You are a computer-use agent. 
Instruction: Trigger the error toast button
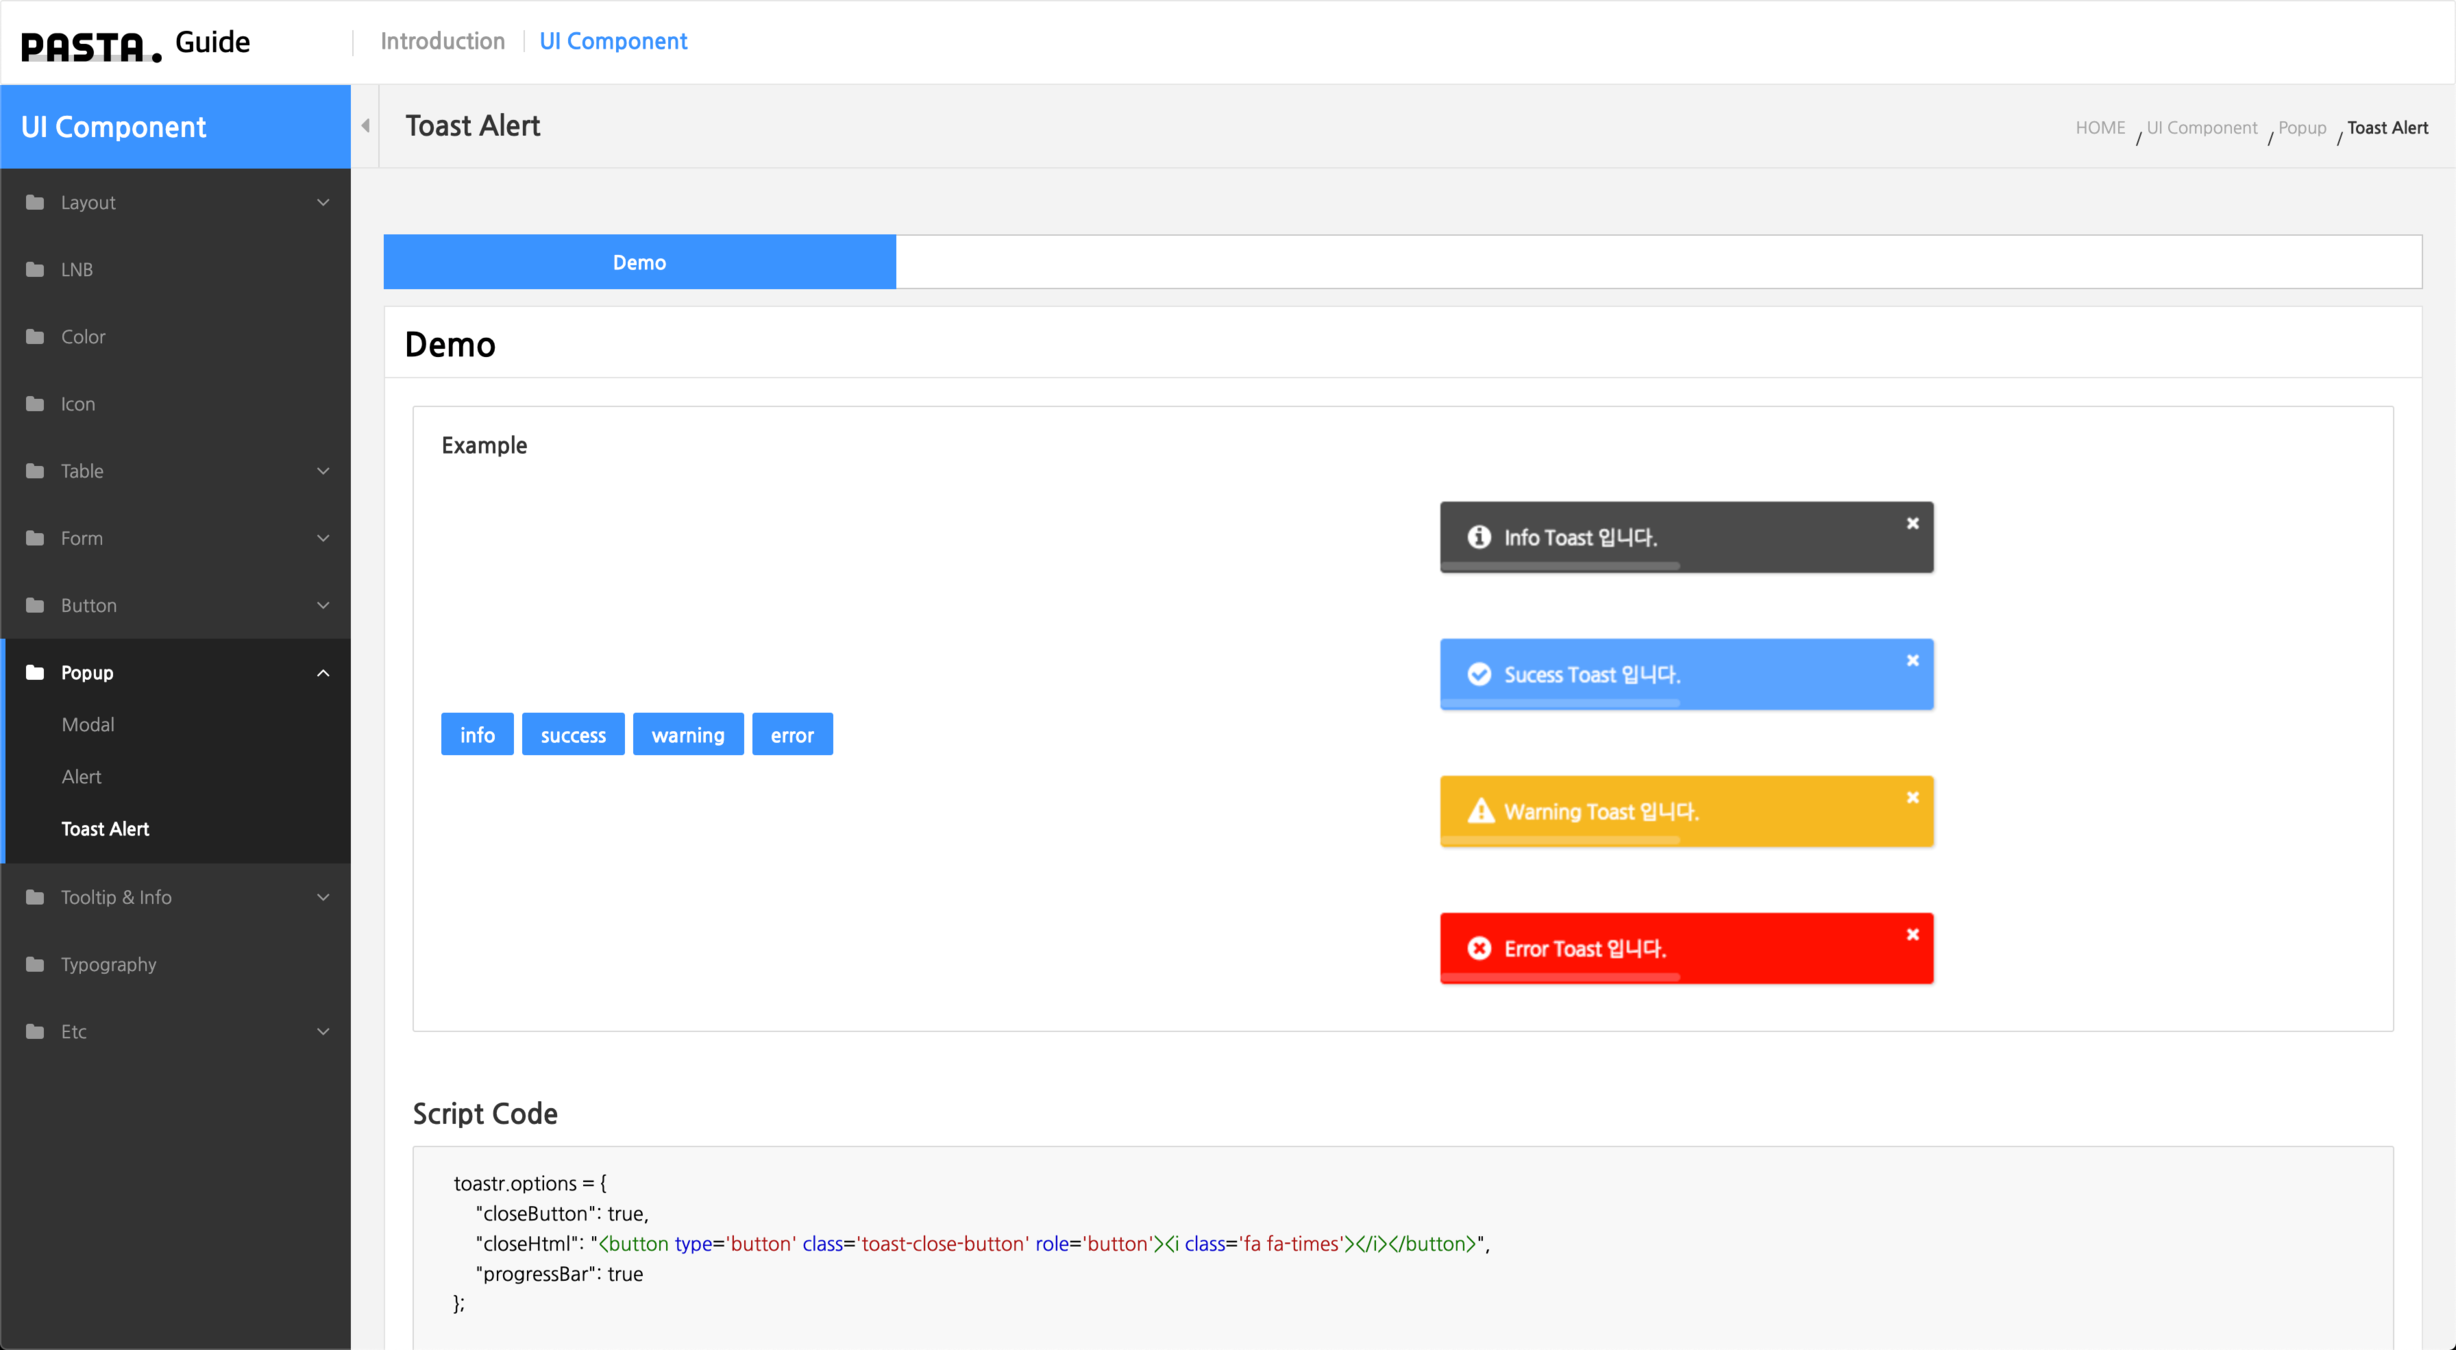point(792,735)
